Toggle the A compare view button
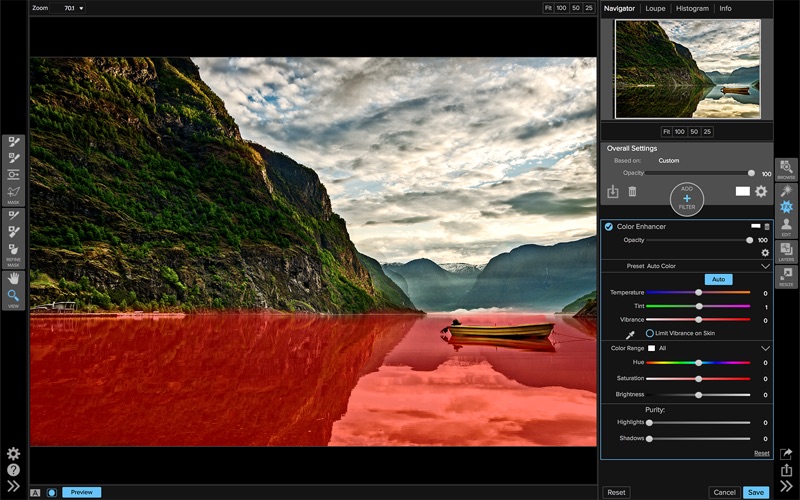The width and height of the screenshot is (800, 500). click(35, 493)
